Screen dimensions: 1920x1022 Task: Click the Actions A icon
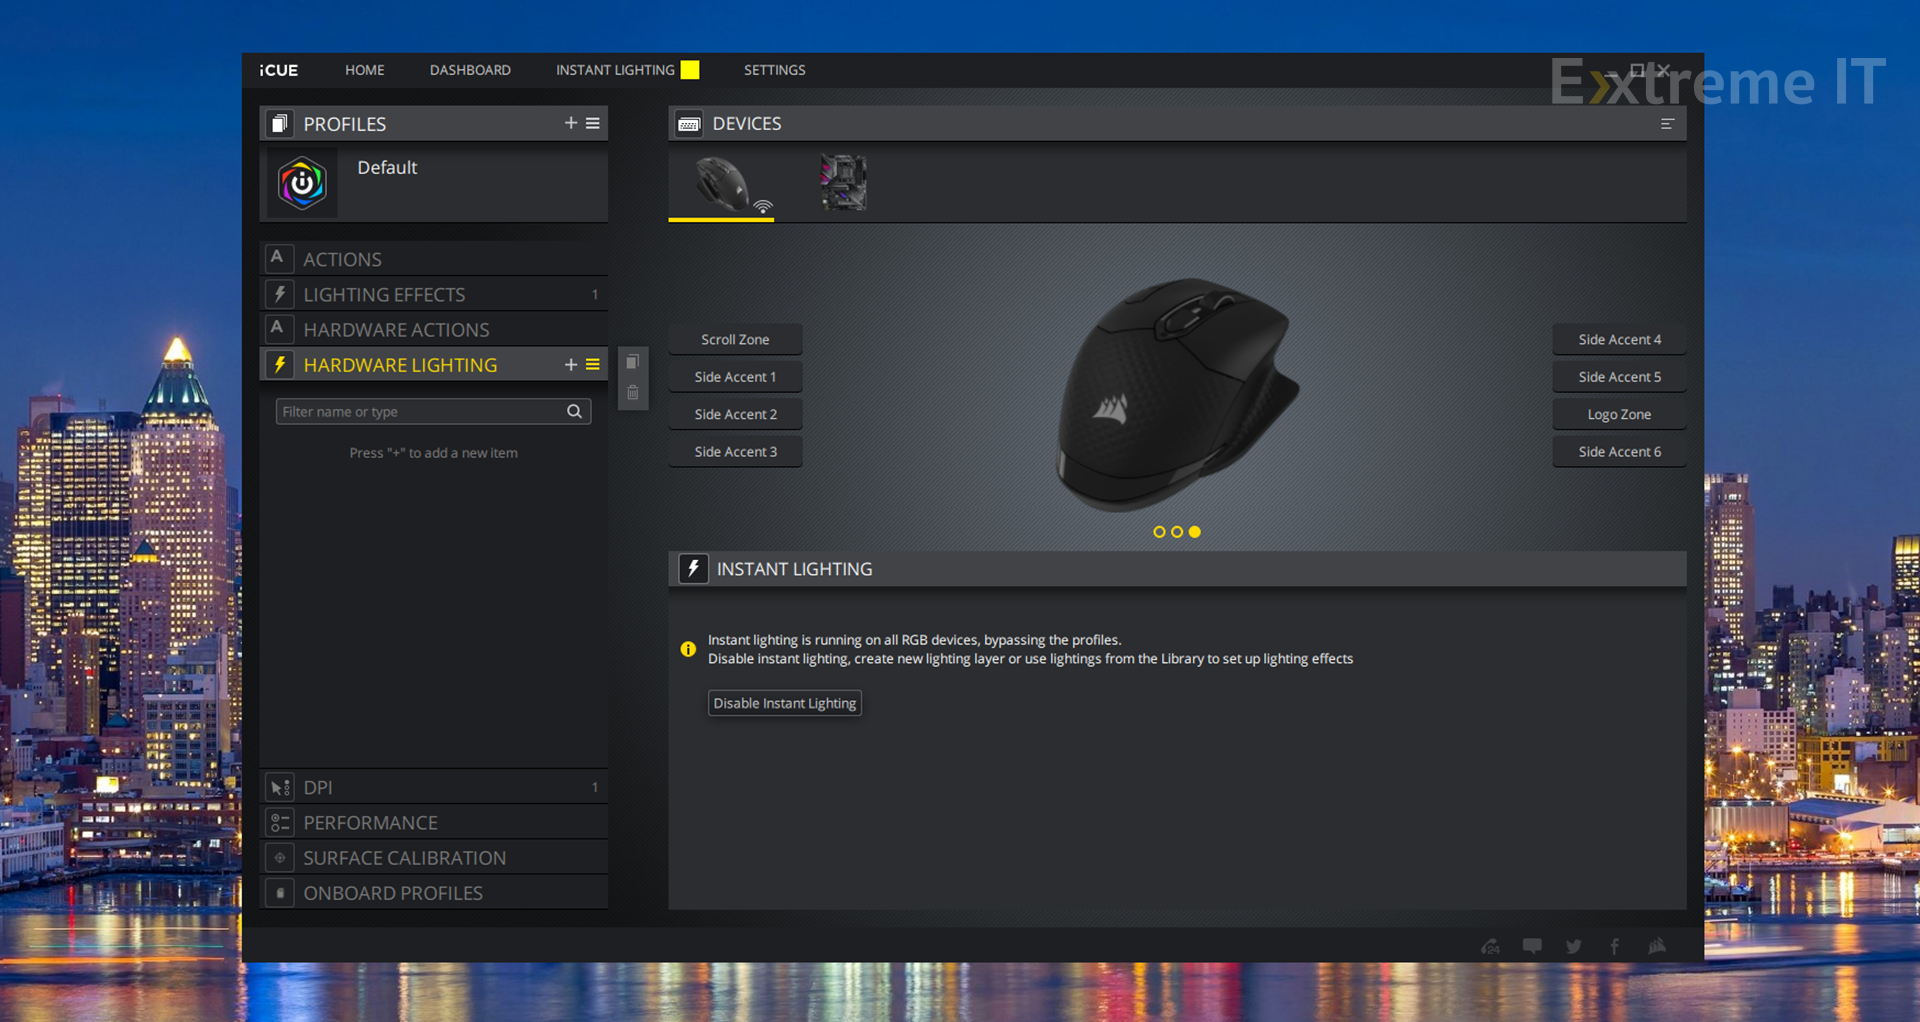[279, 259]
